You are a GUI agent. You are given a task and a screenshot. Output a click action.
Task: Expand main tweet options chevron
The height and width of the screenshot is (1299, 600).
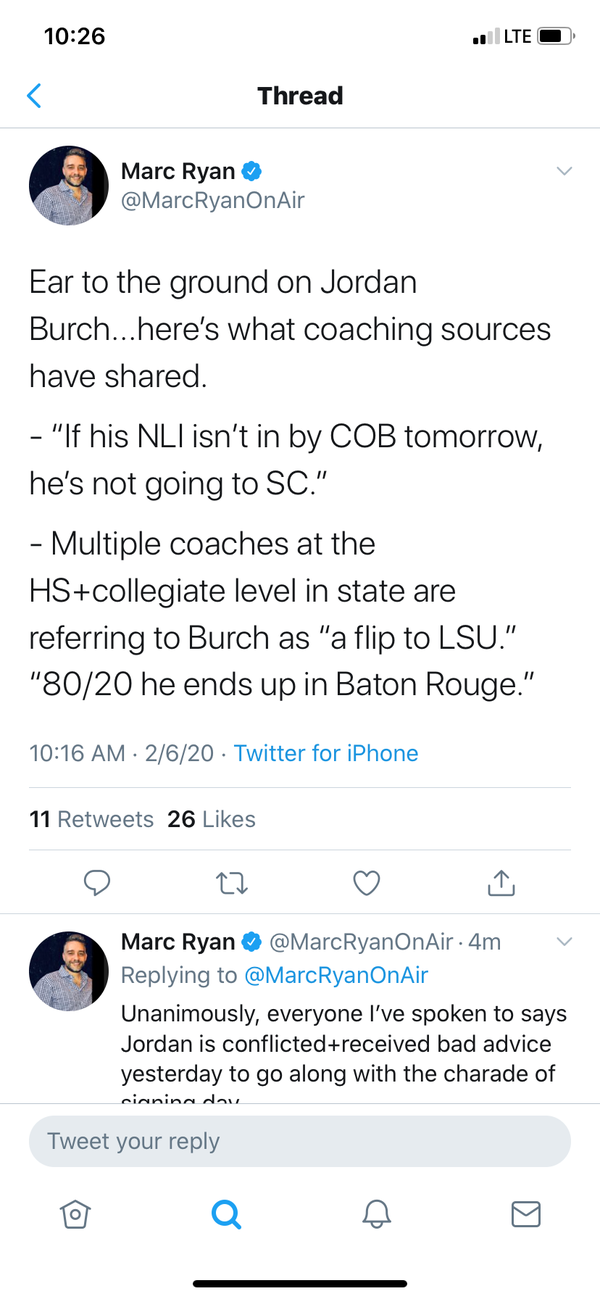tap(564, 171)
